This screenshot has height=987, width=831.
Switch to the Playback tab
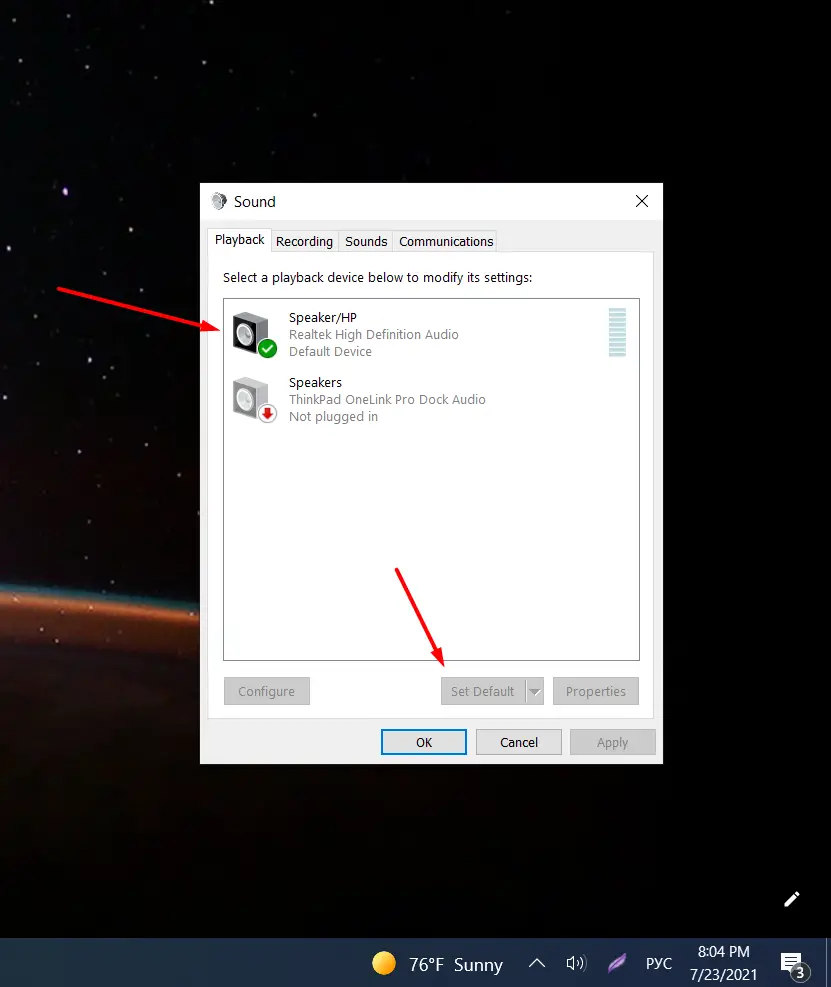pos(239,240)
